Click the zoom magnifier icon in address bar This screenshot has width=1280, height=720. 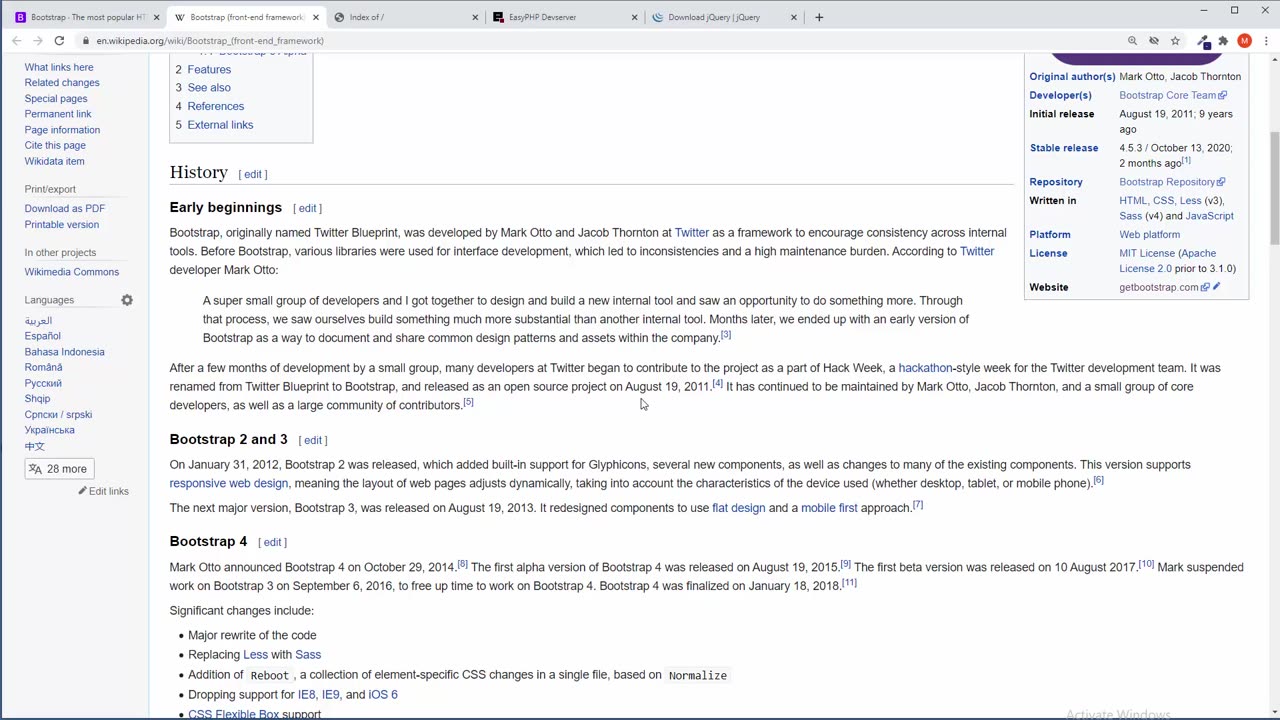[1132, 41]
